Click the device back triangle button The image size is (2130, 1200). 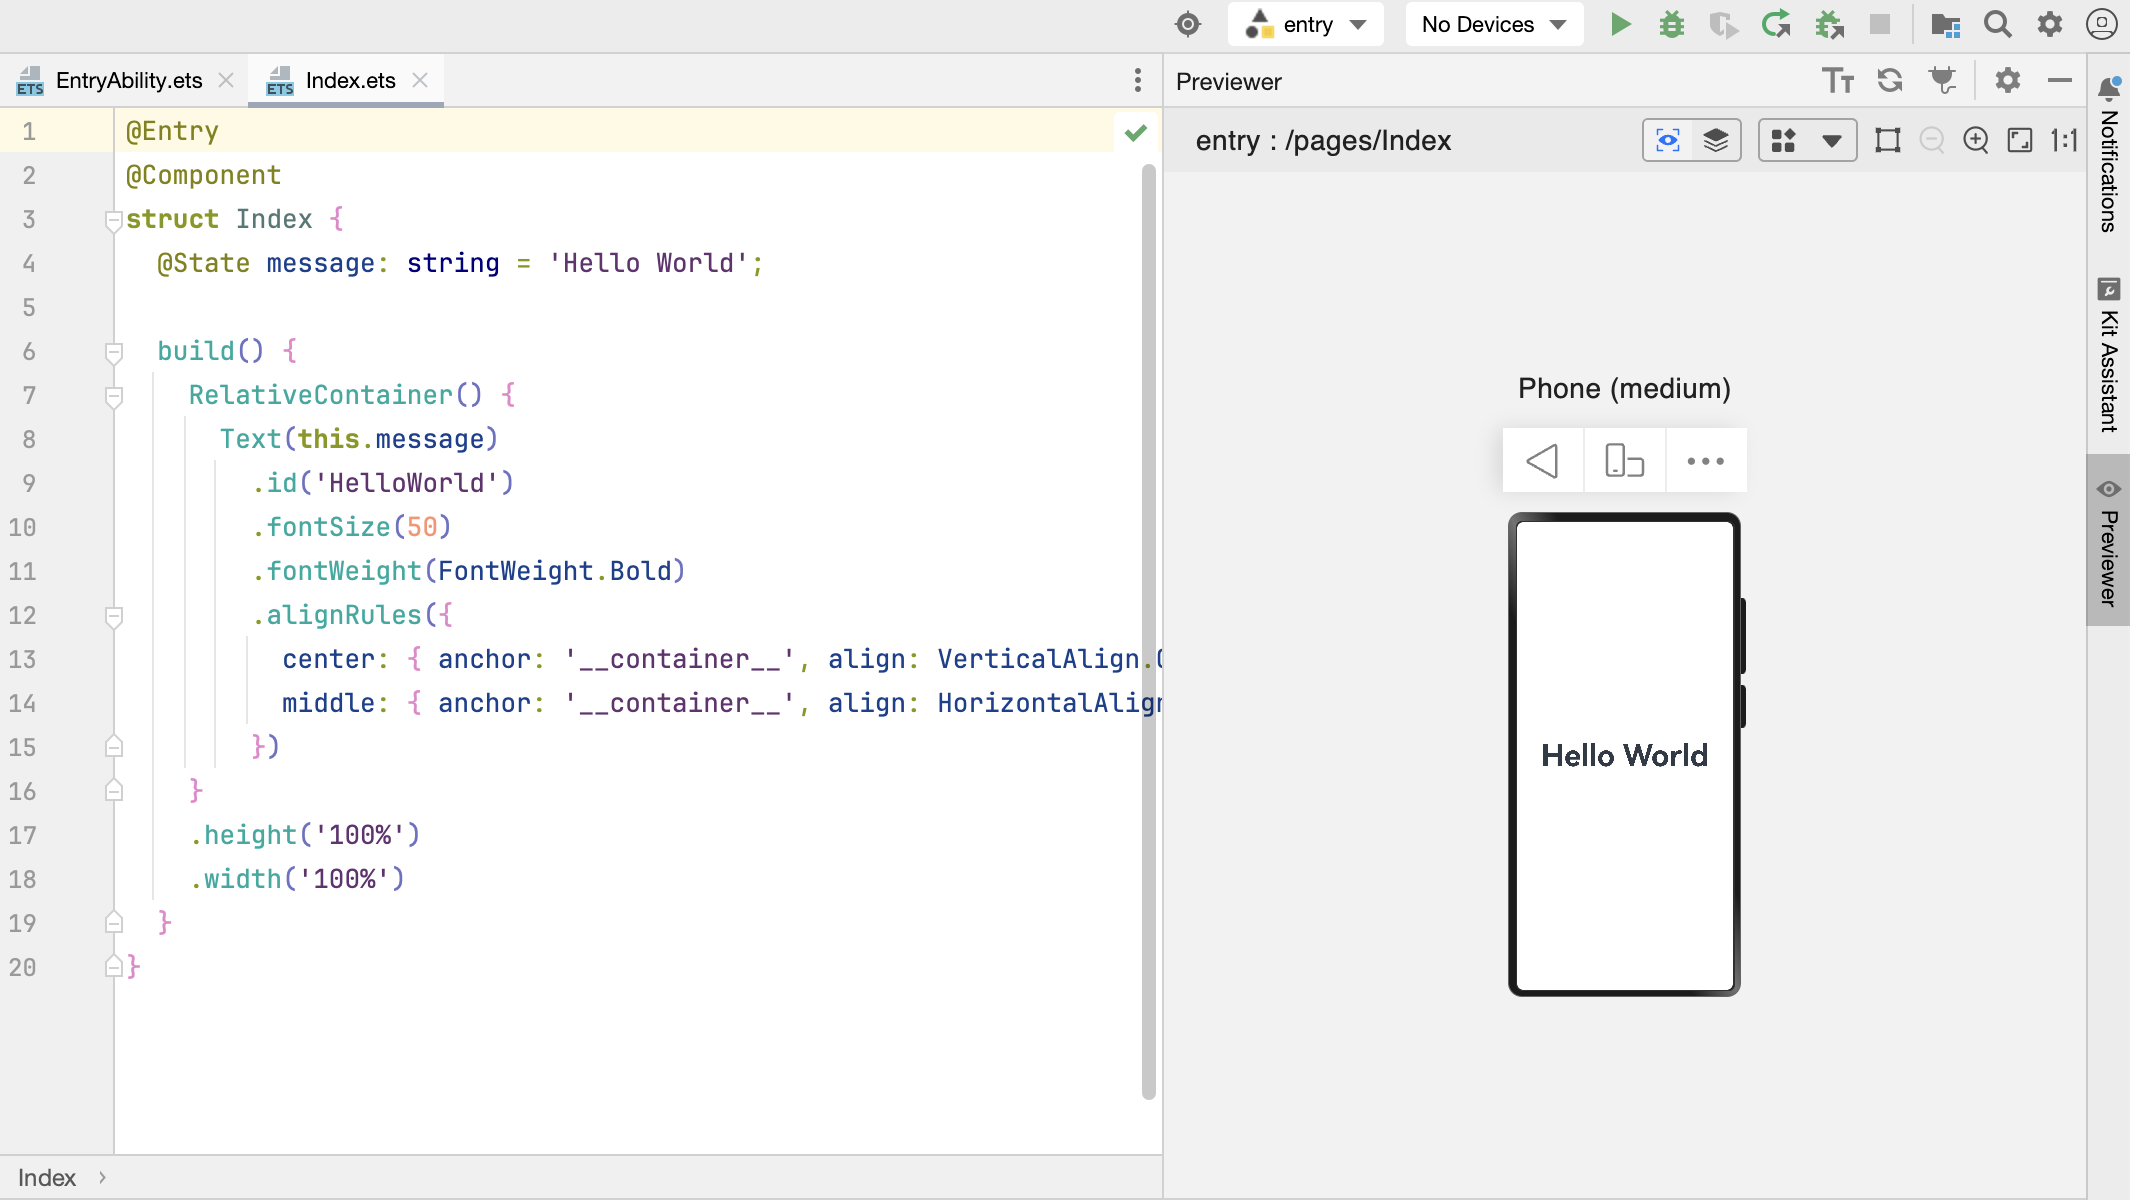pos(1542,461)
